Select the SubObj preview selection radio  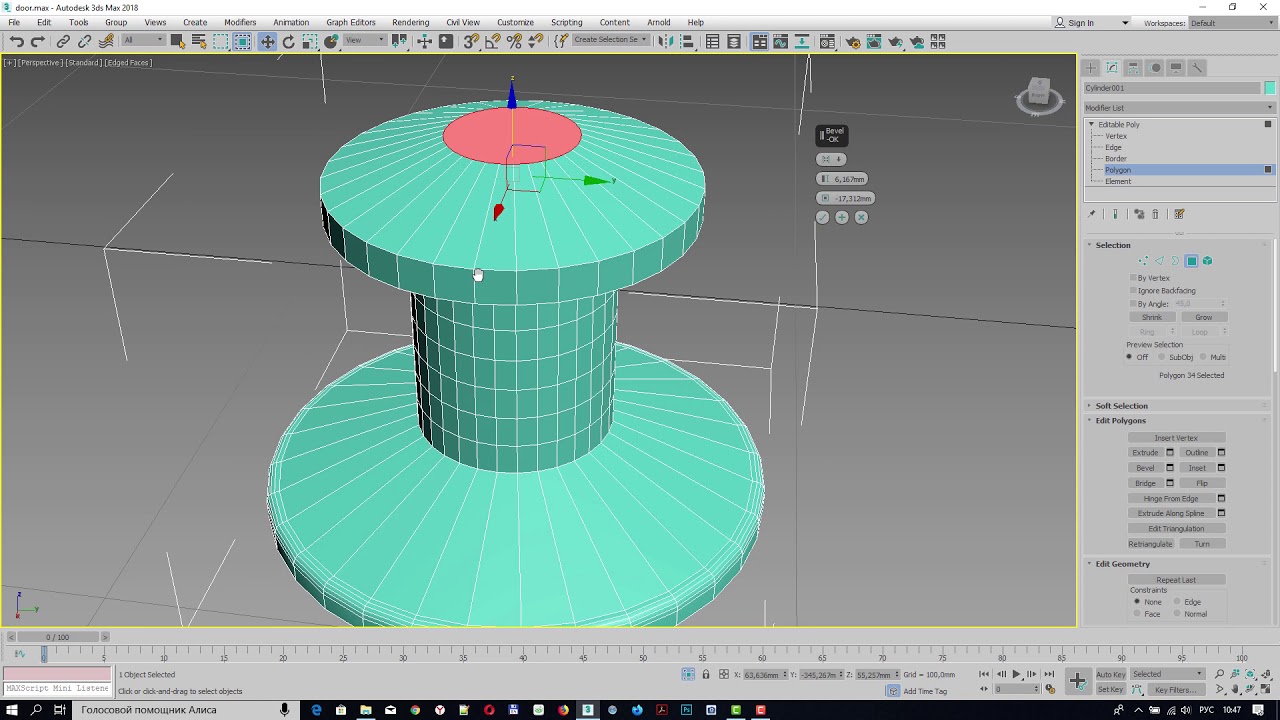(1162, 357)
